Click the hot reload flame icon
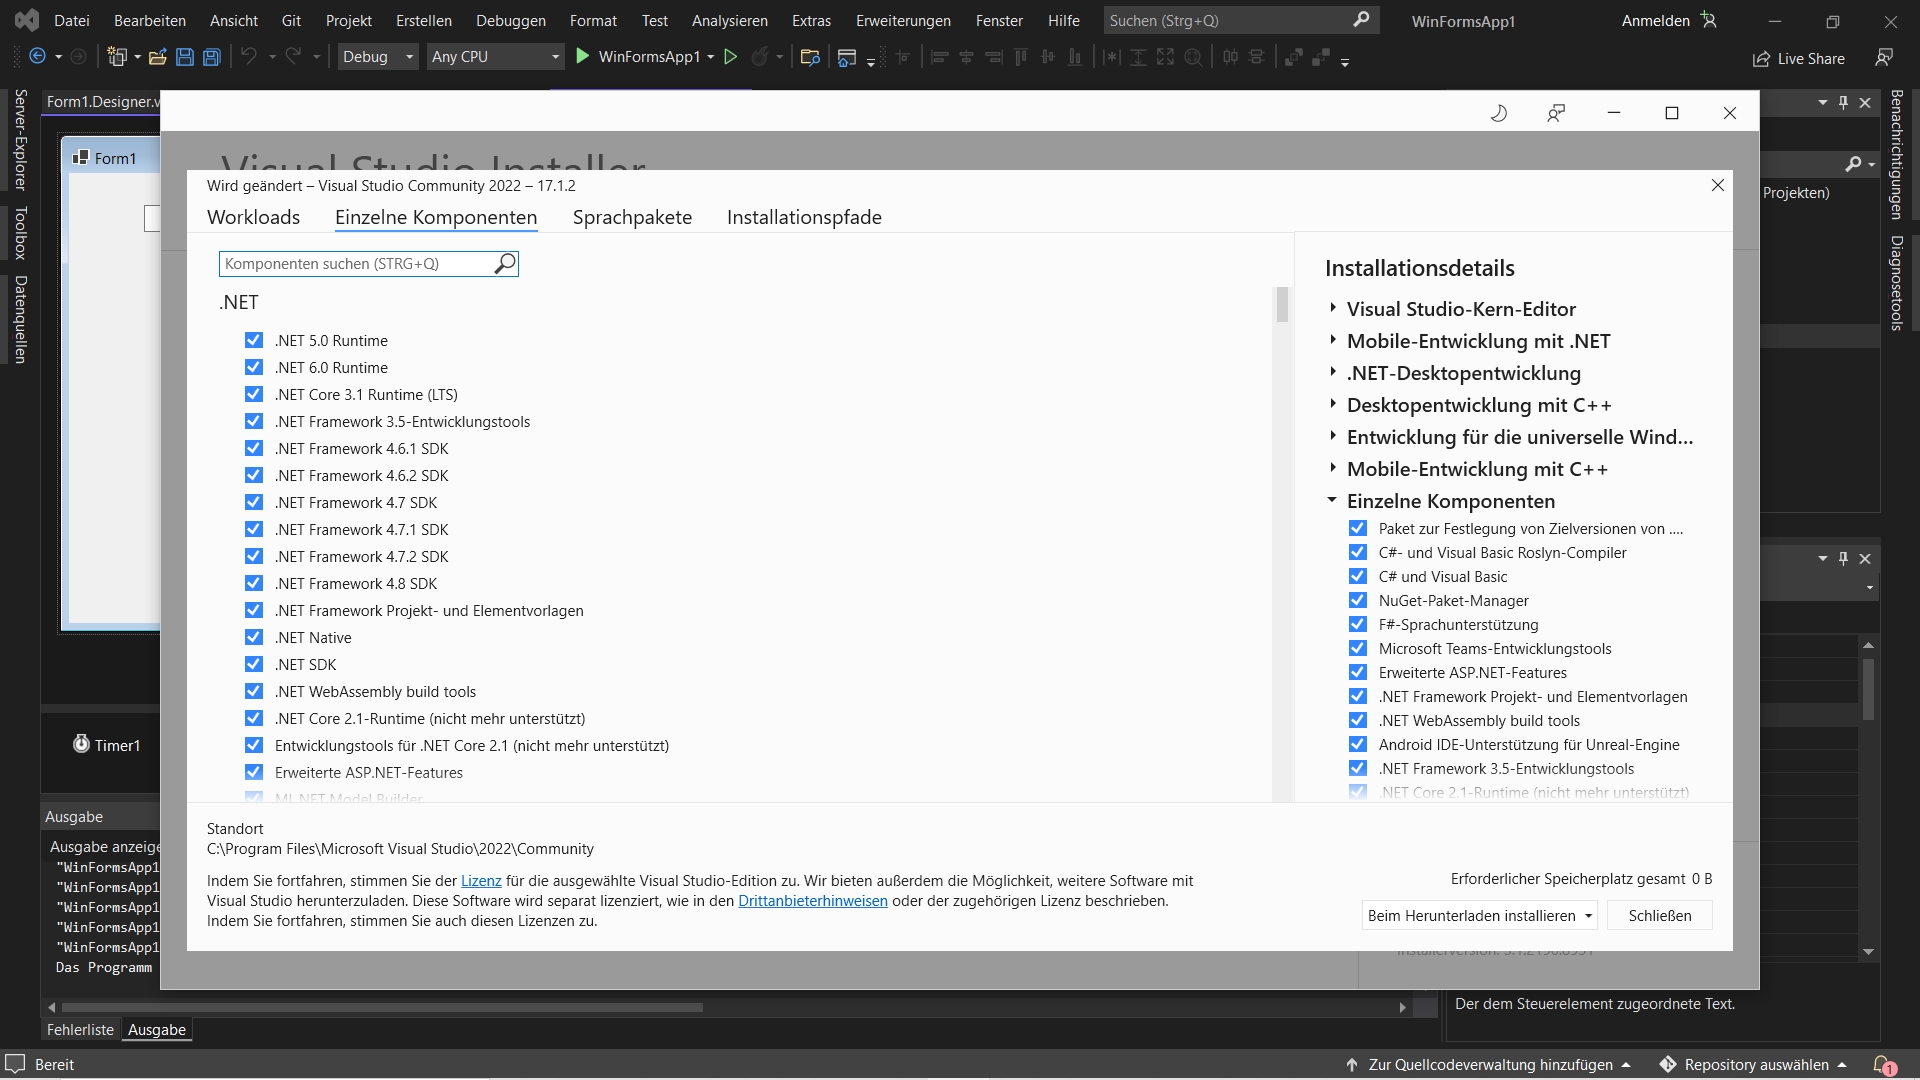 tap(760, 57)
